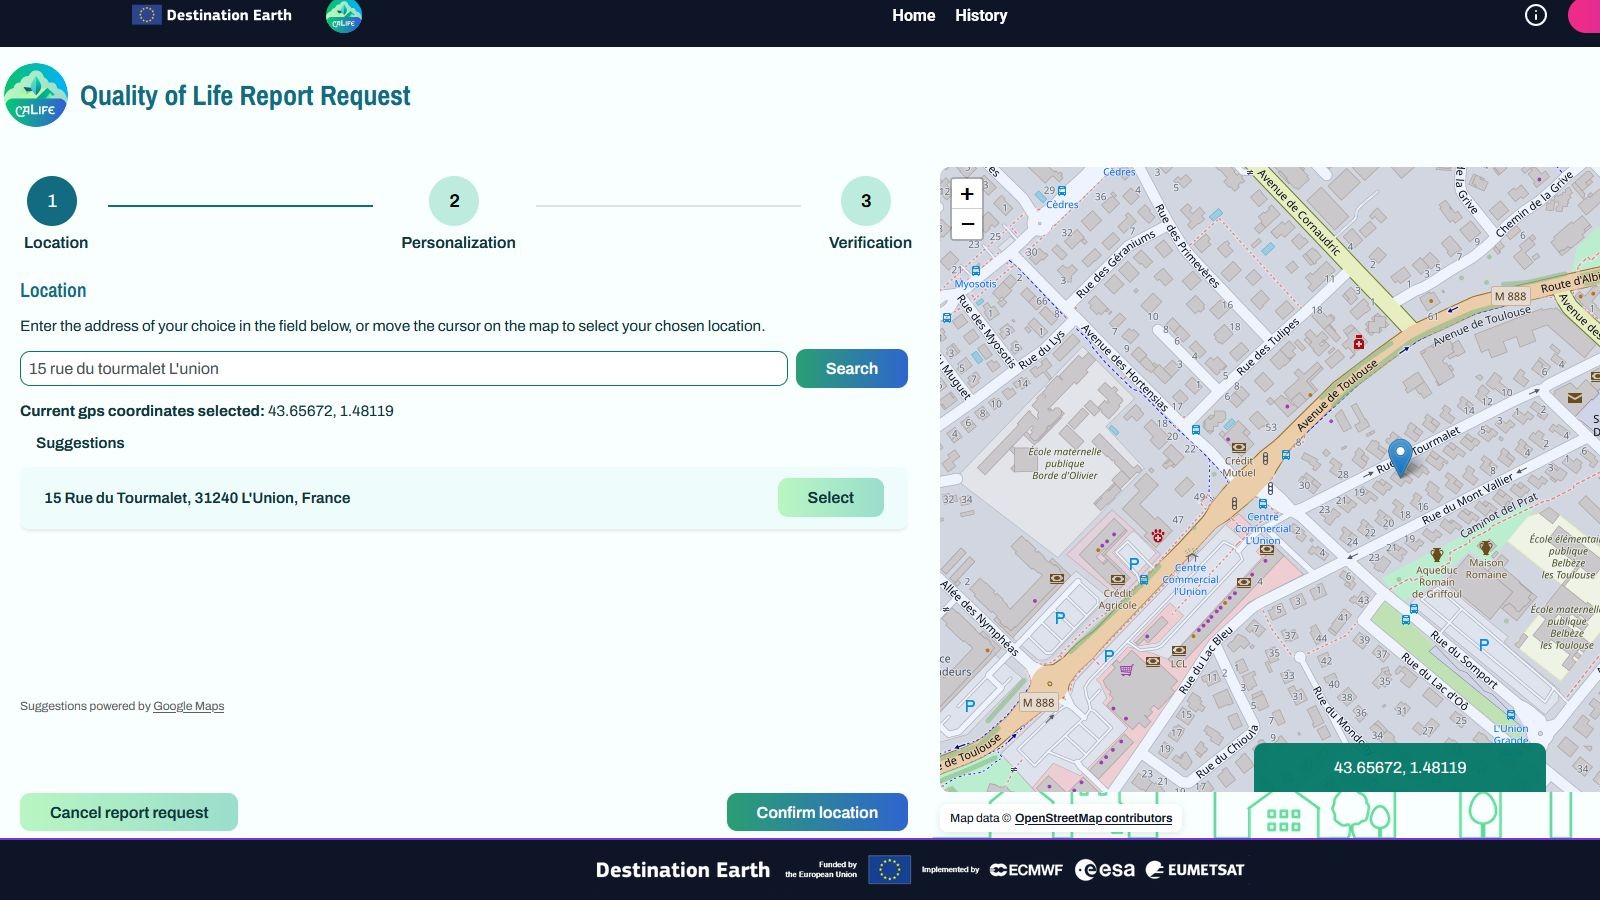Open the History menu item
The image size is (1600, 900).
(x=980, y=15)
